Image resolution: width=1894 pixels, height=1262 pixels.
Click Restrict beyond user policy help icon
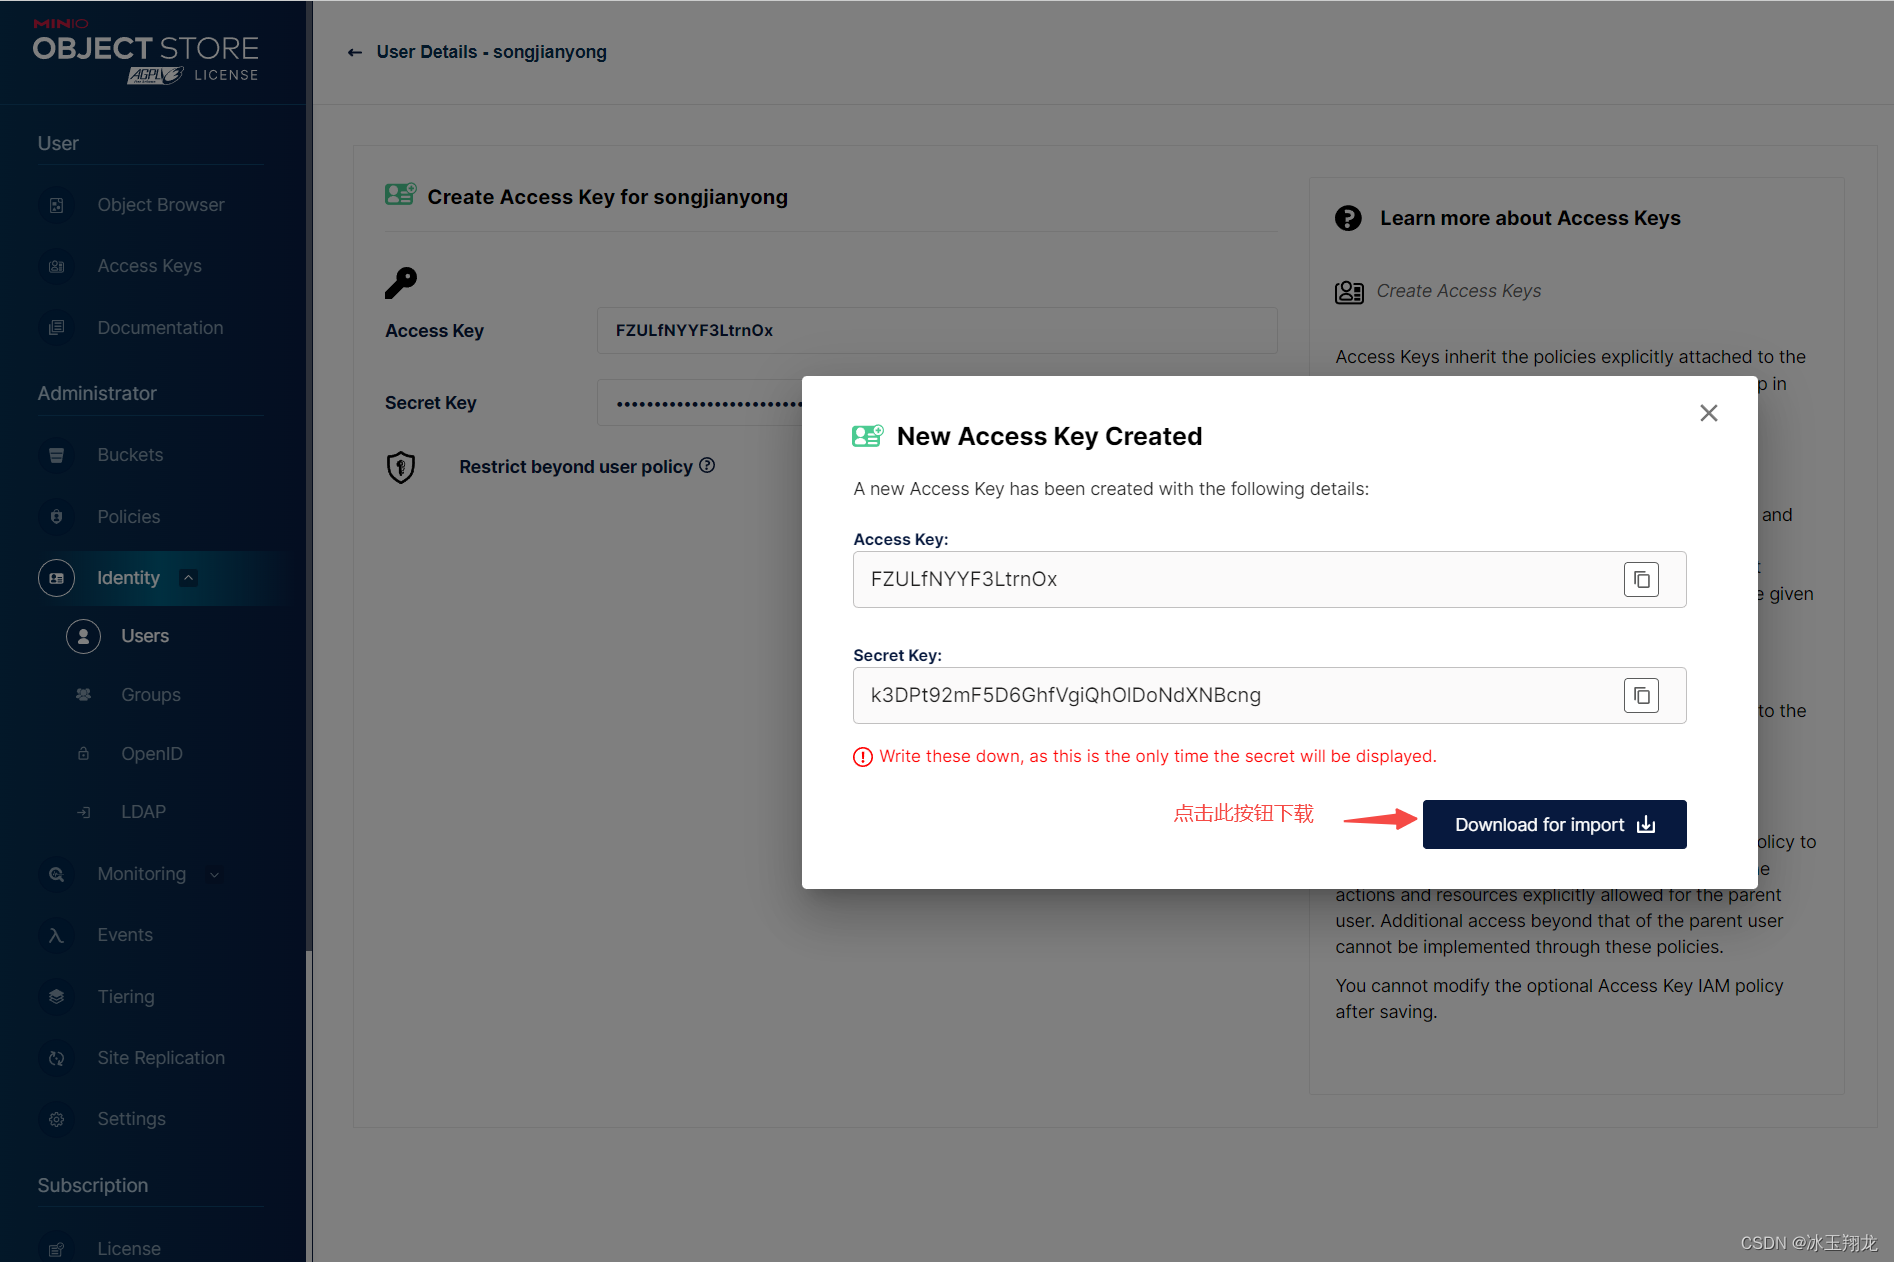click(707, 465)
